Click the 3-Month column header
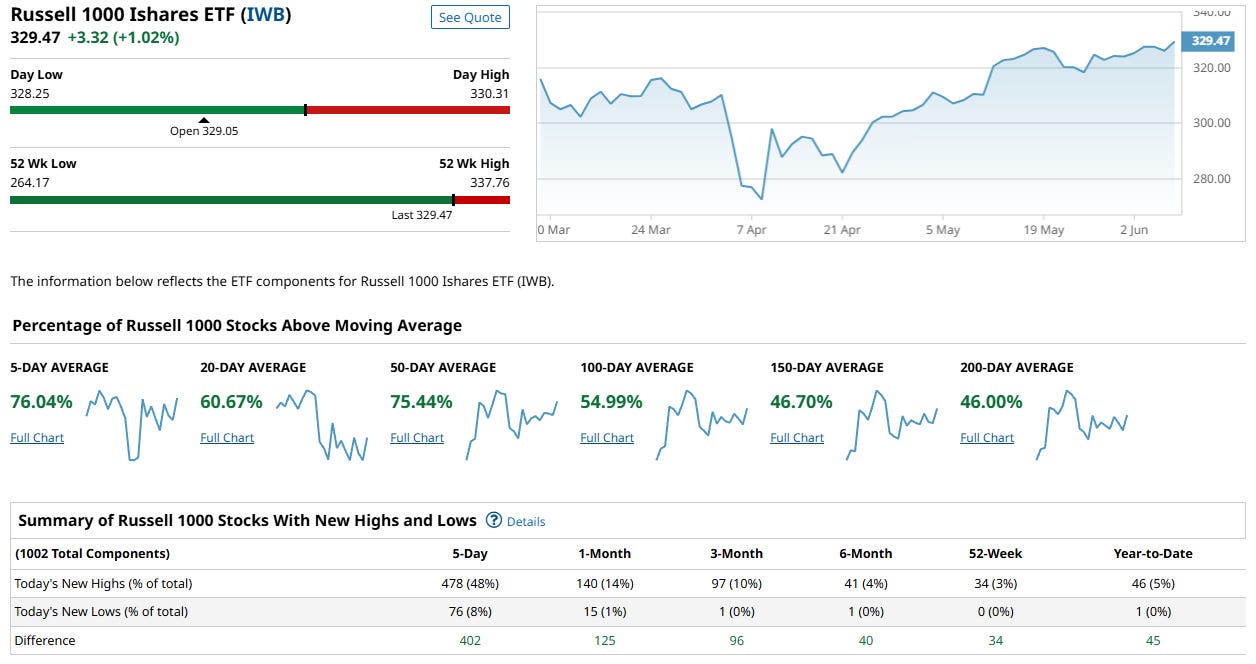Viewport: 1256px width, 664px height. 736,553
